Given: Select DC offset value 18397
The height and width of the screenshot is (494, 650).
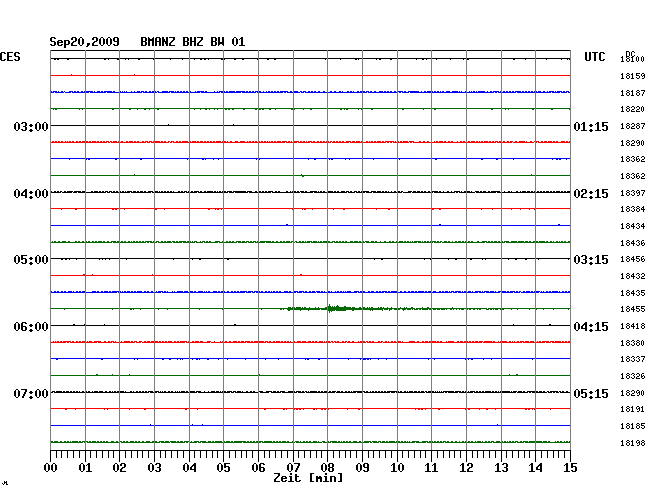Looking at the screenshot, I should tap(633, 193).
